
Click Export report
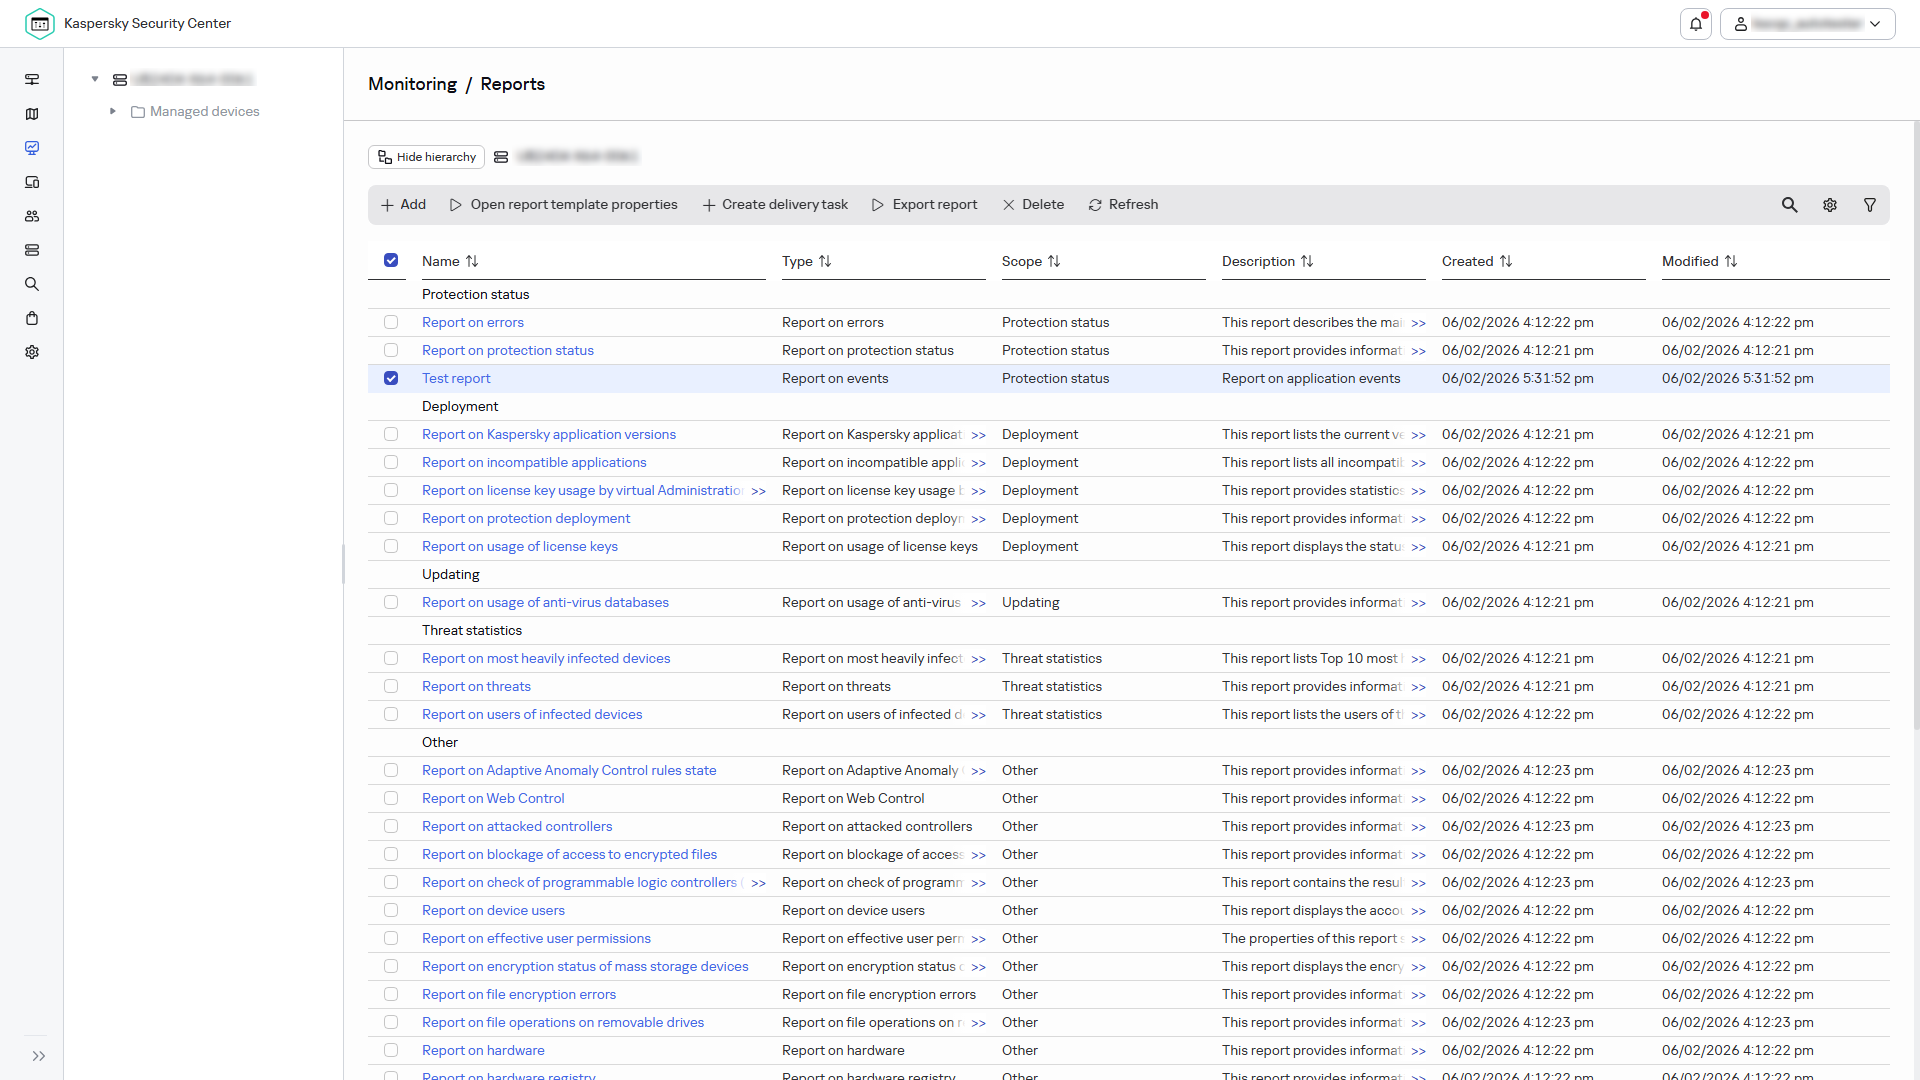pyautogui.click(x=925, y=205)
